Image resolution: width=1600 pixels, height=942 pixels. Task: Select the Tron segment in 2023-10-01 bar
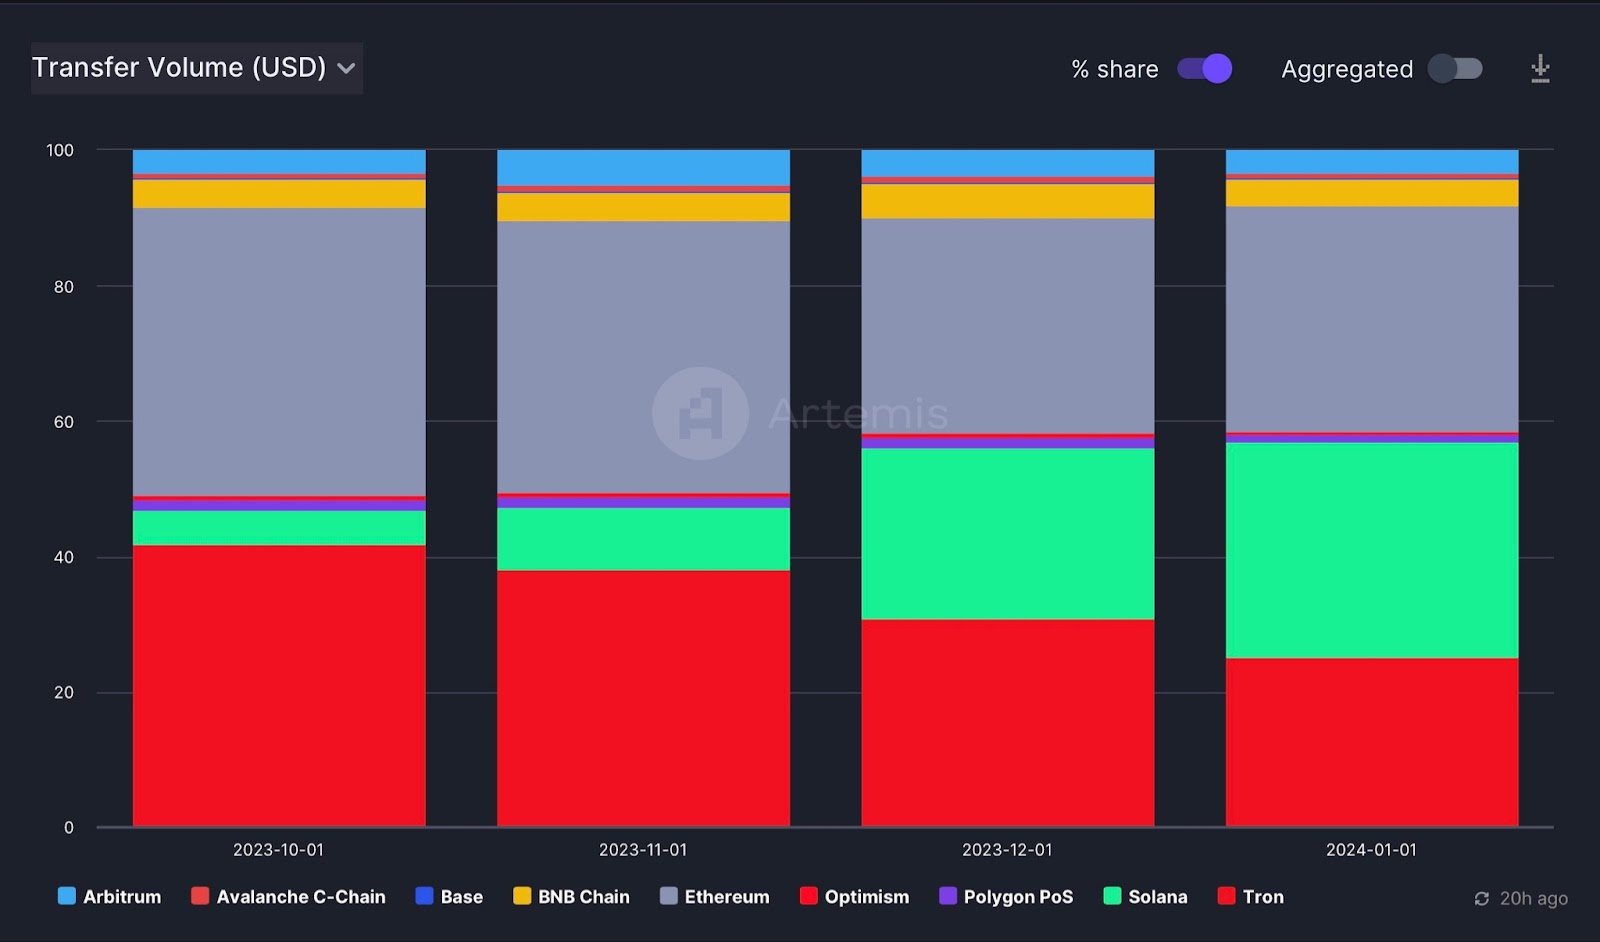coord(279,686)
